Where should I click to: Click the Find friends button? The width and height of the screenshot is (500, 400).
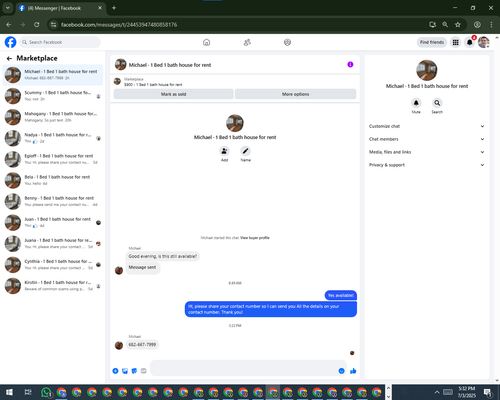tap(432, 42)
